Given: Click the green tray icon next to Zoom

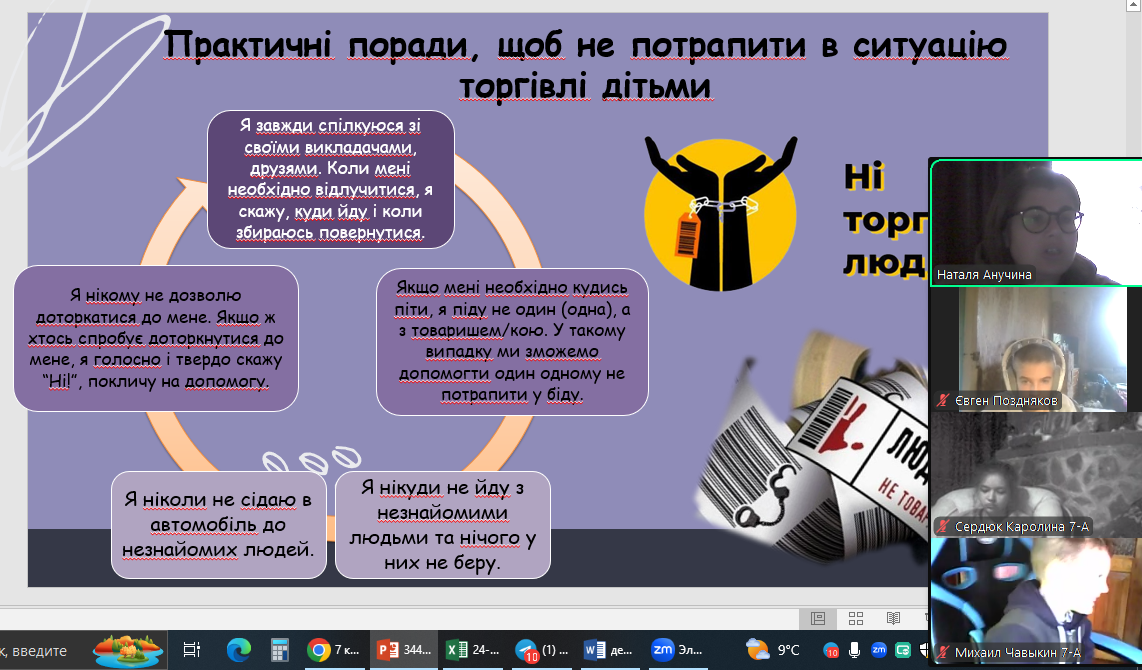Looking at the screenshot, I should (x=903, y=650).
